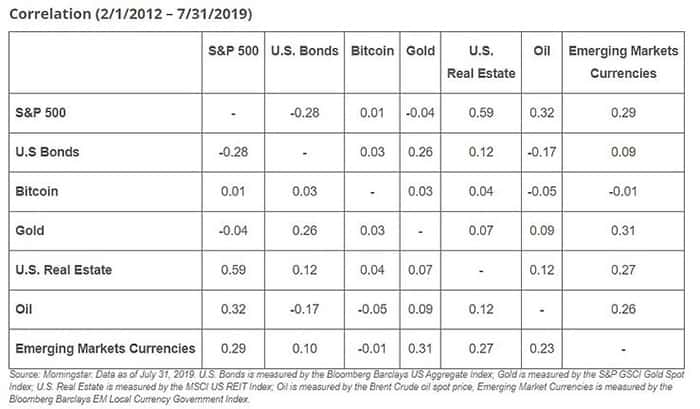Click the 0.27 cell in U.S. Real Estate row

623,270
